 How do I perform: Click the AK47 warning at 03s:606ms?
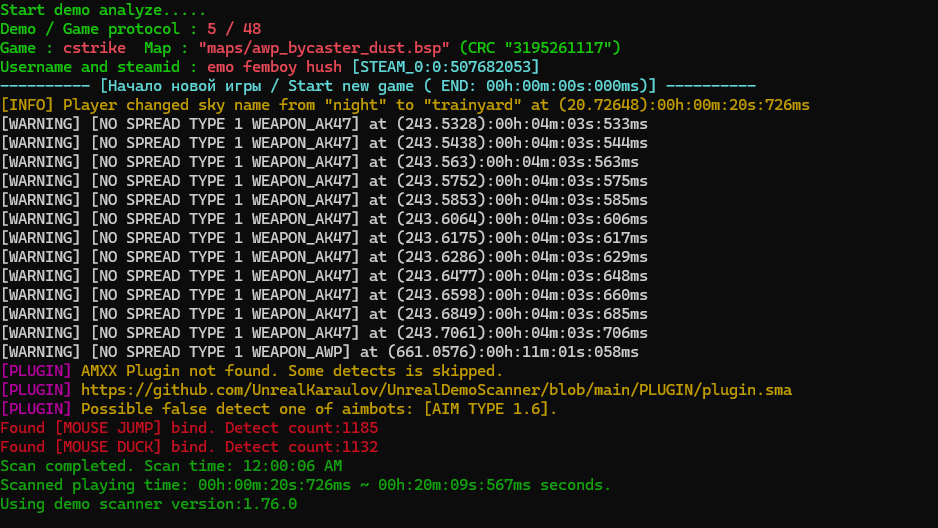(324, 219)
